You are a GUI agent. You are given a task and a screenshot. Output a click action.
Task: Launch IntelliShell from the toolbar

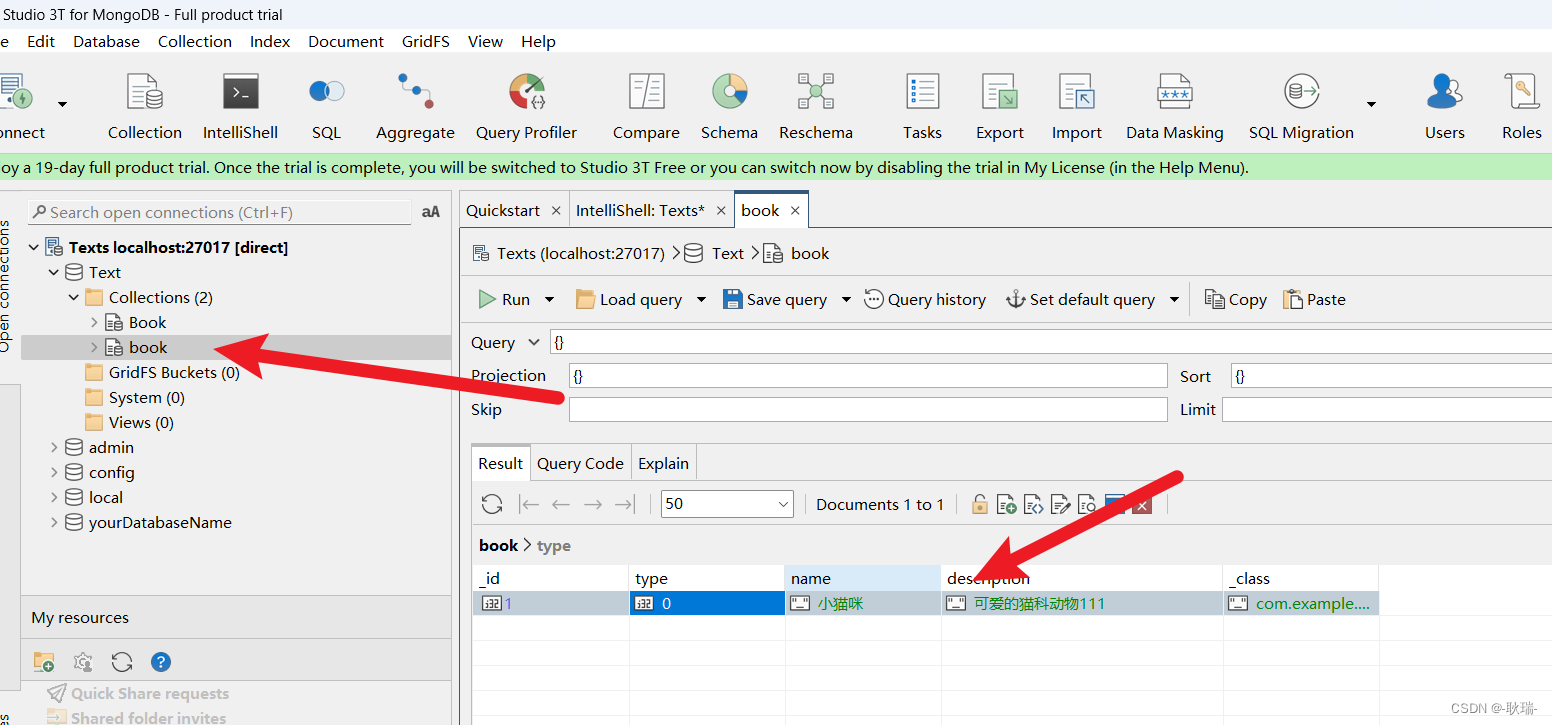(240, 105)
